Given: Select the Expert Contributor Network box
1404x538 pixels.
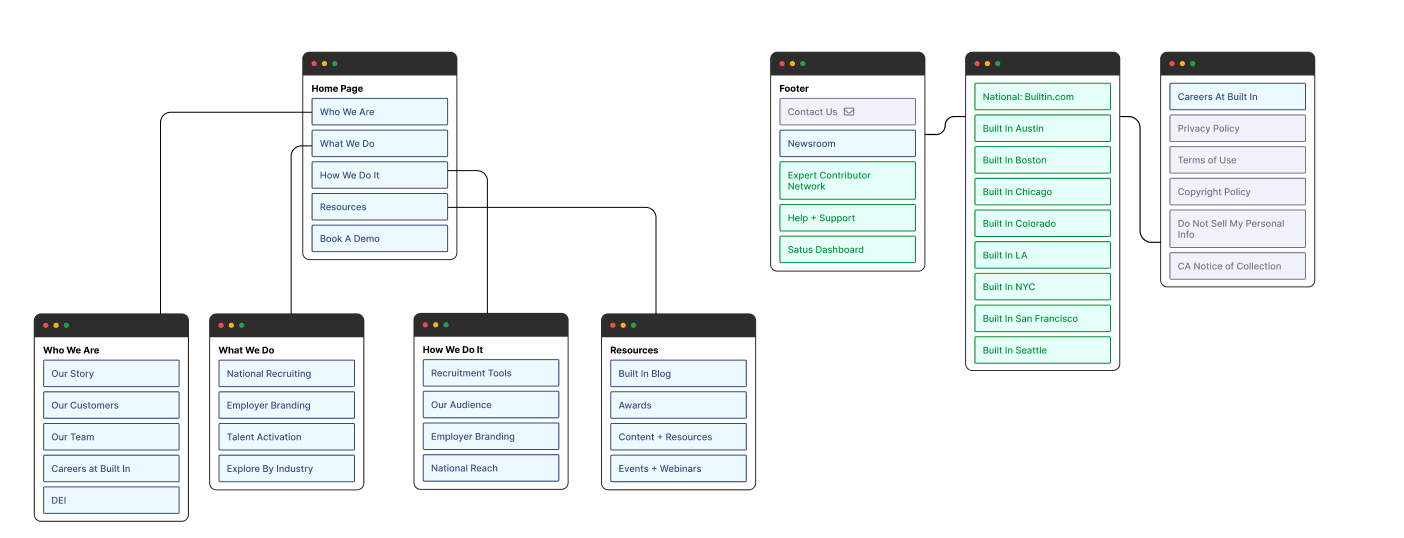Looking at the screenshot, I should [848, 181].
